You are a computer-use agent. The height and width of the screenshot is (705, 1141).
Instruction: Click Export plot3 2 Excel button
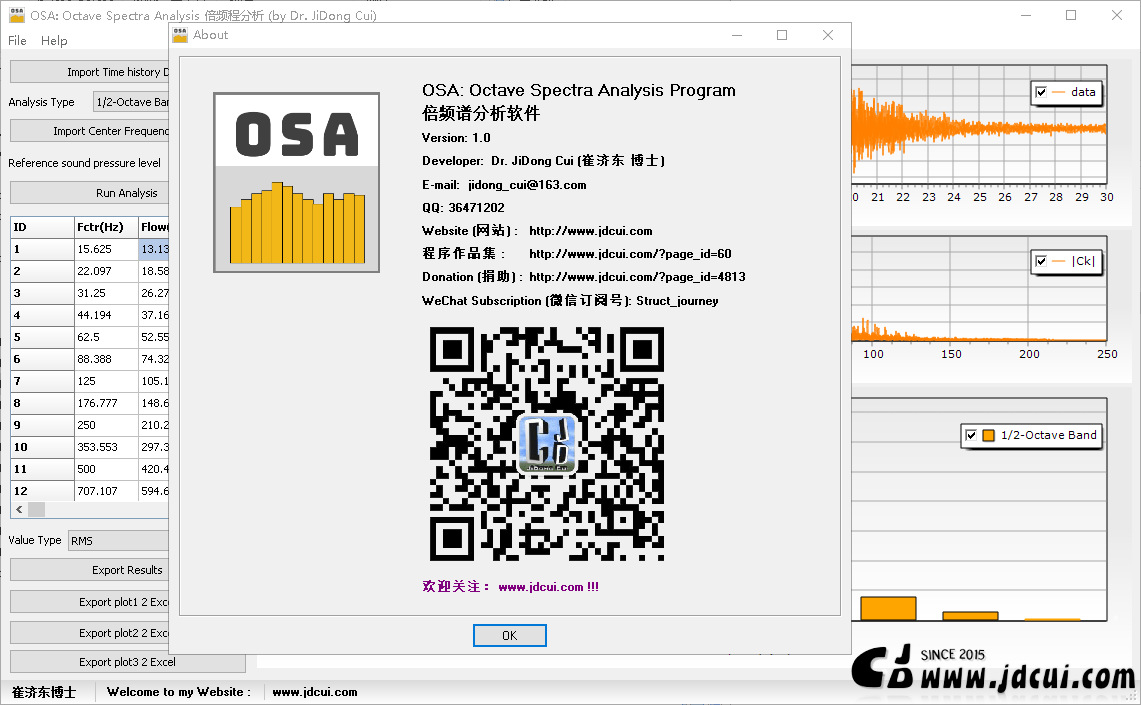coord(127,662)
